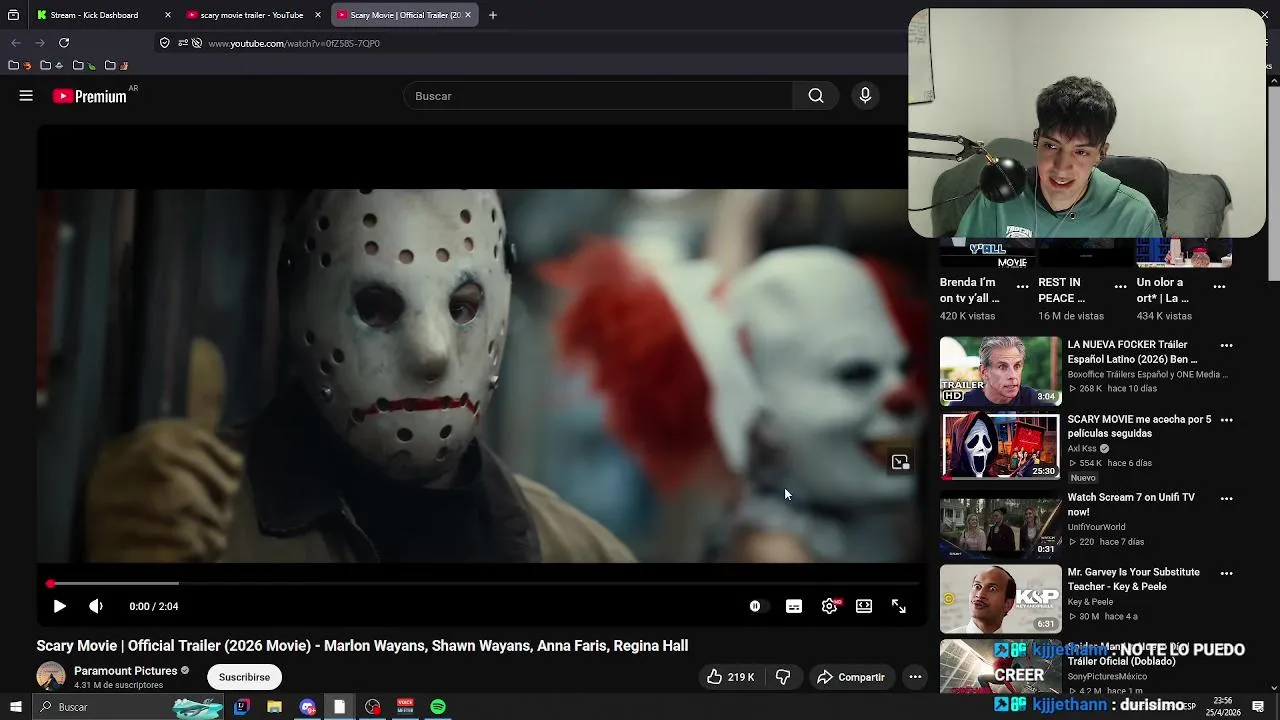1280x720 pixels.
Task: Reload the current page
Action: (64, 43)
